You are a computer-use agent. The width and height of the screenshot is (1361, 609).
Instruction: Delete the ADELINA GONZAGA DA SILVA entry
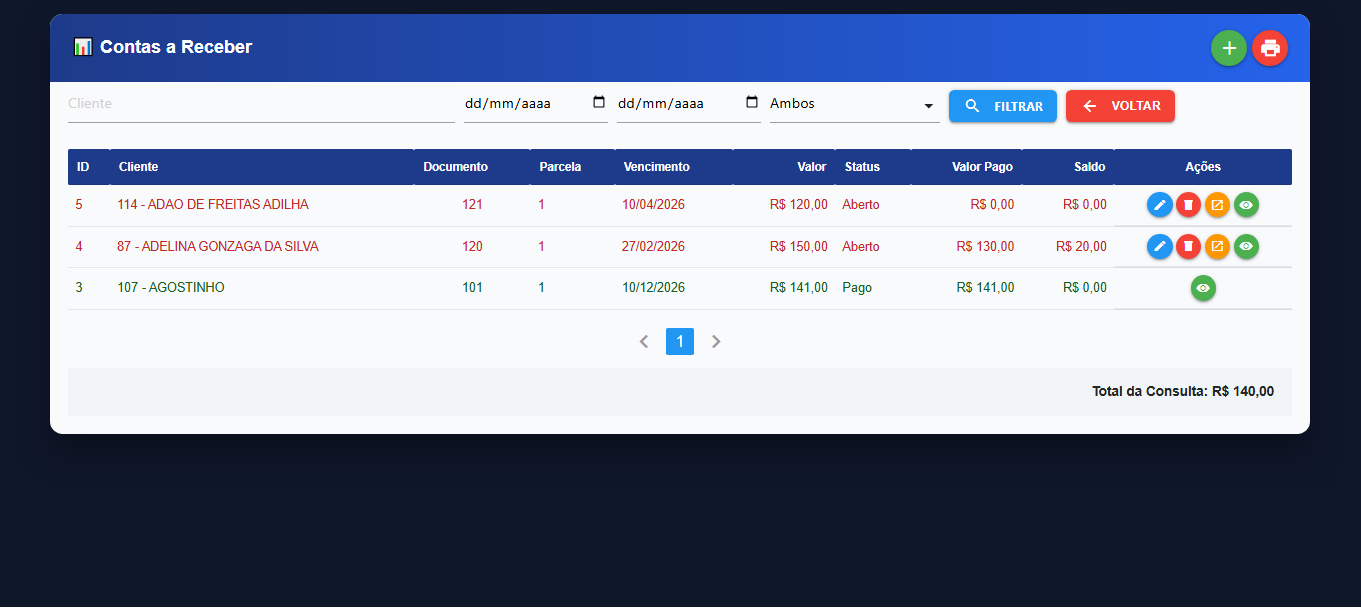coord(1188,246)
